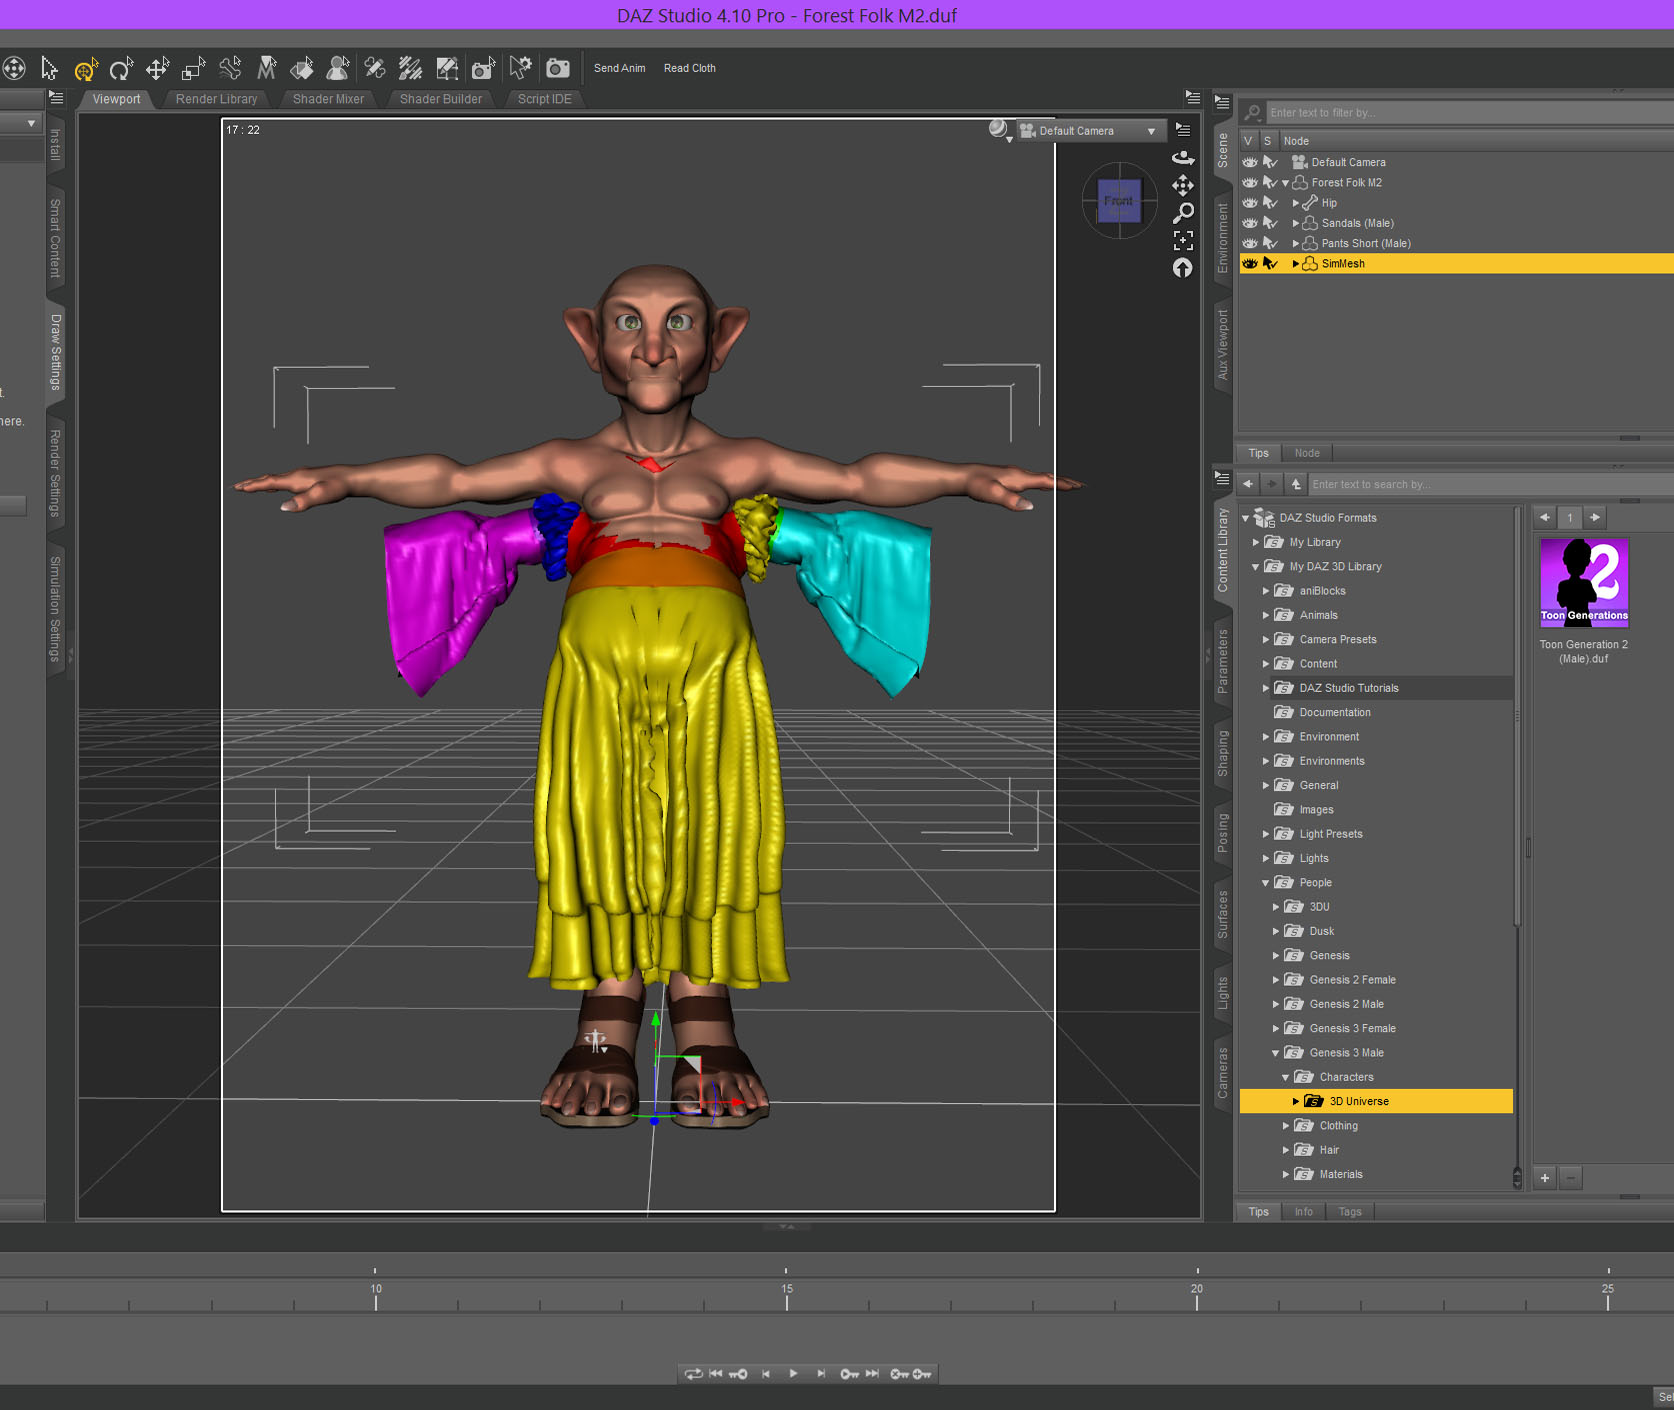
Task: Open Toon Generation 2 (Male) thumbnail
Action: pyautogui.click(x=1584, y=583)
